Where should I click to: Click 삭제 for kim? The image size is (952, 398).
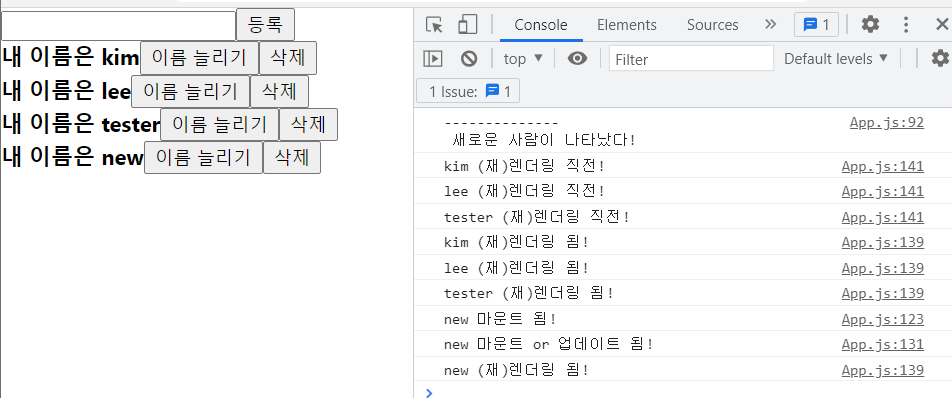tap(288, 58)
